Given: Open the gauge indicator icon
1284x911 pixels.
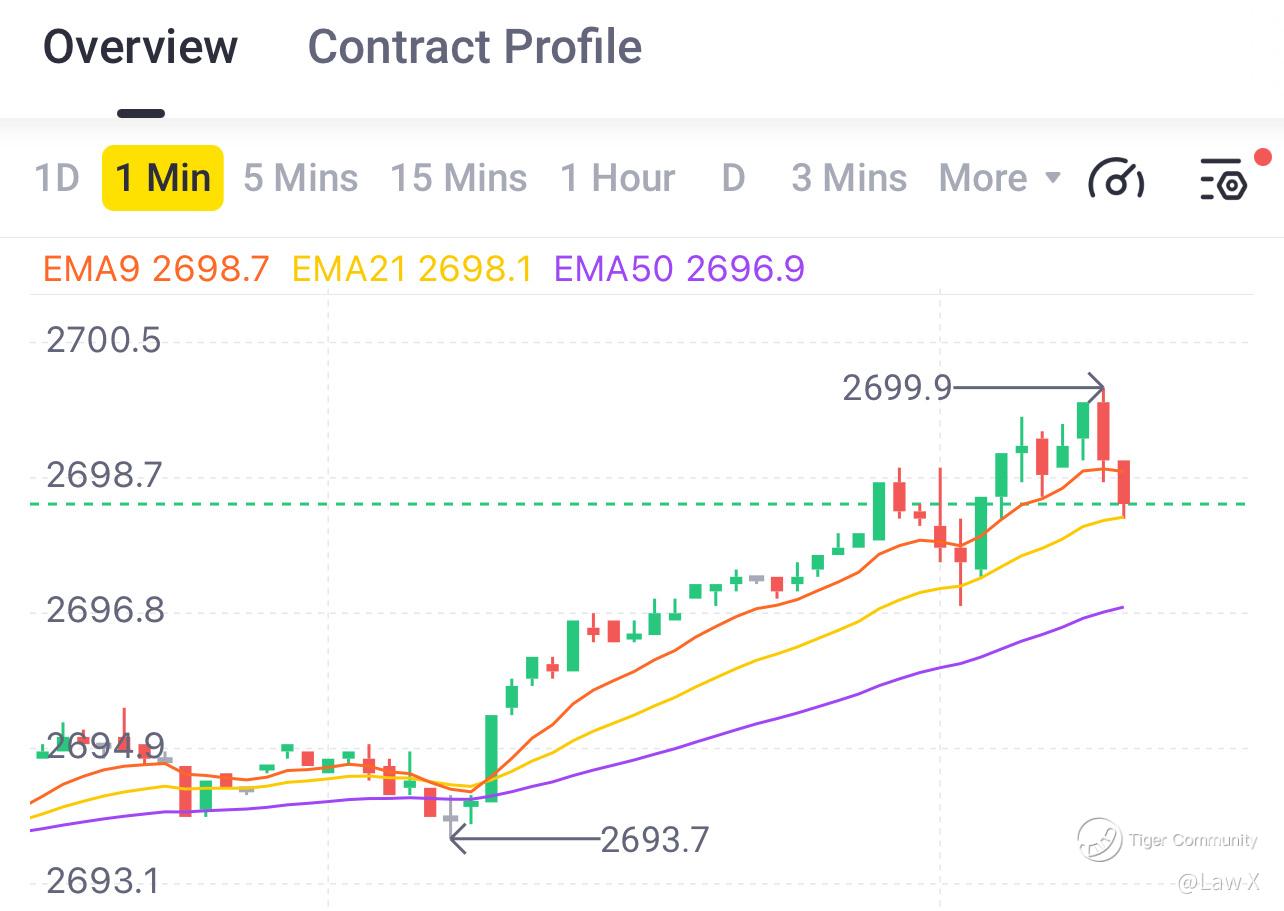Looking at the screenshot, I should (1116, 179).
